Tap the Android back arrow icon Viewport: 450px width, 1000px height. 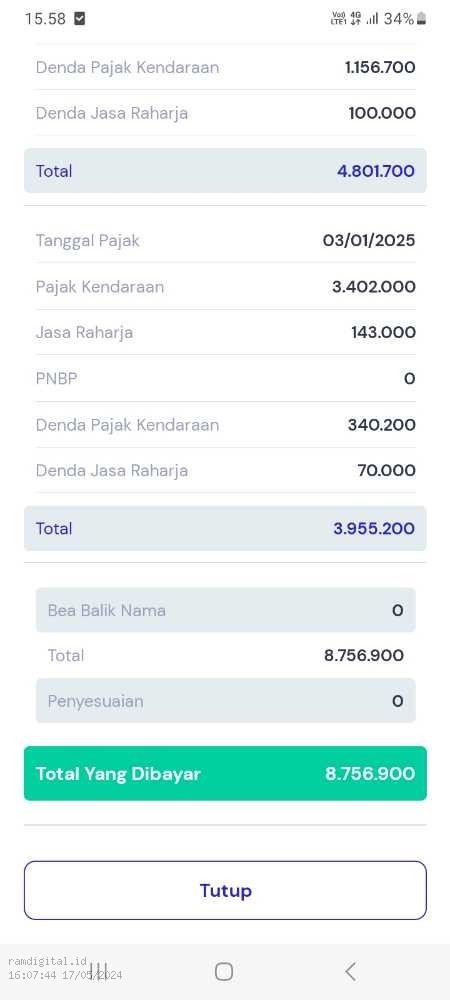350,971
